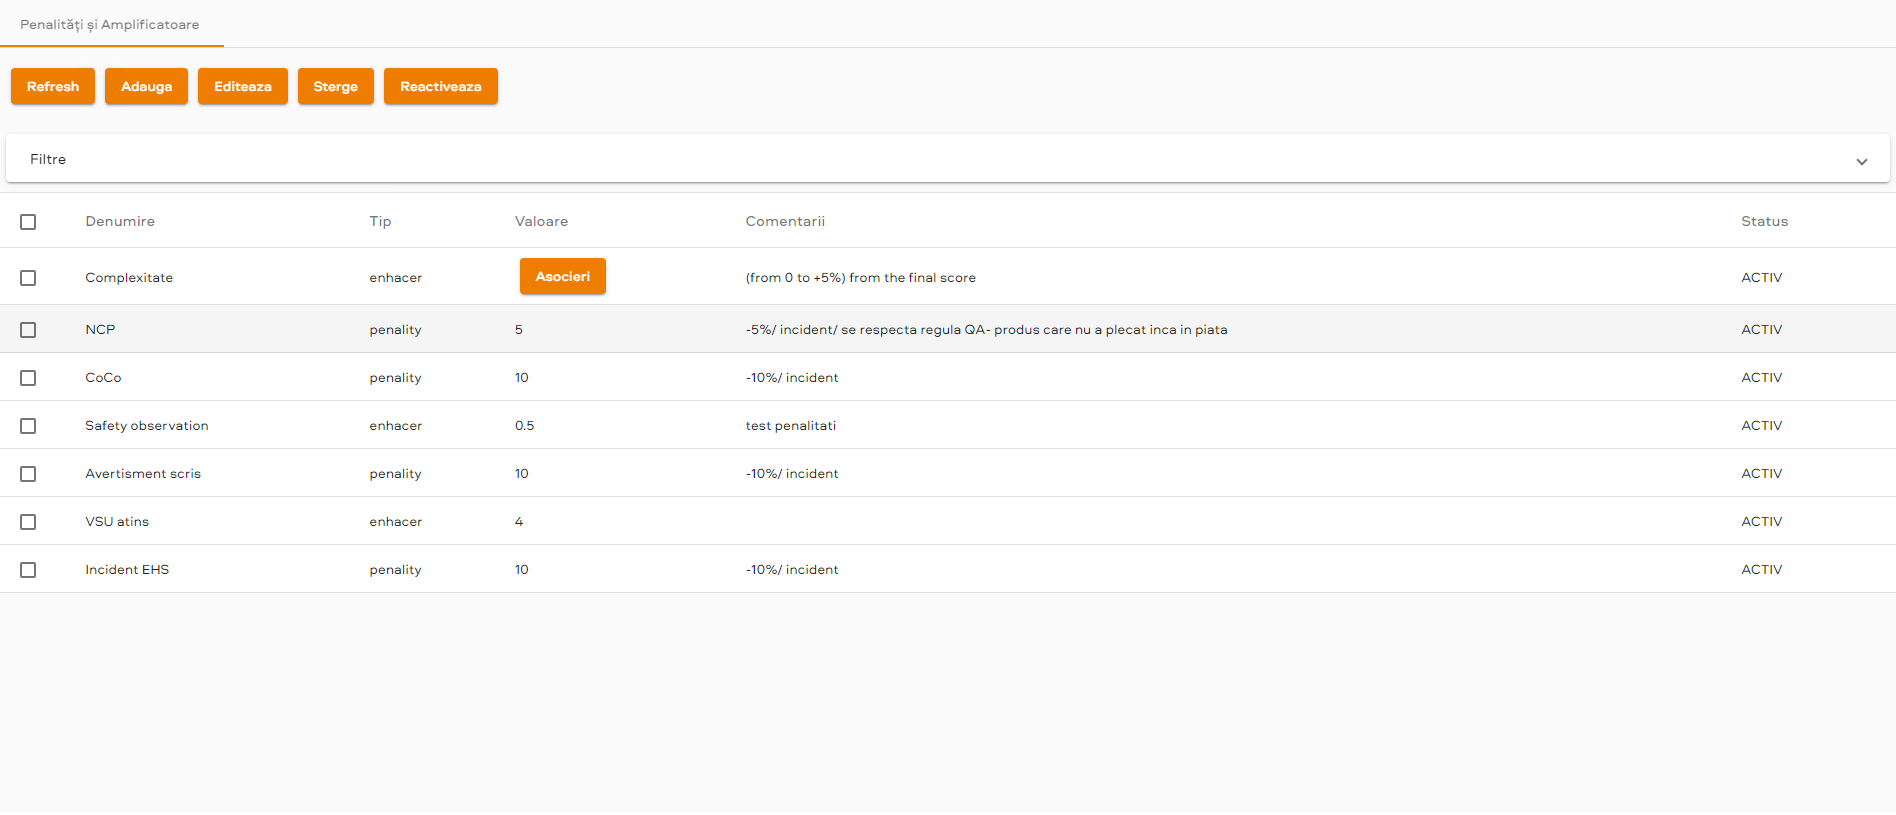The width and height of the screenshot is (1896, 815).
Task: Click the Reactiveaza button
Action: [440, 87]
